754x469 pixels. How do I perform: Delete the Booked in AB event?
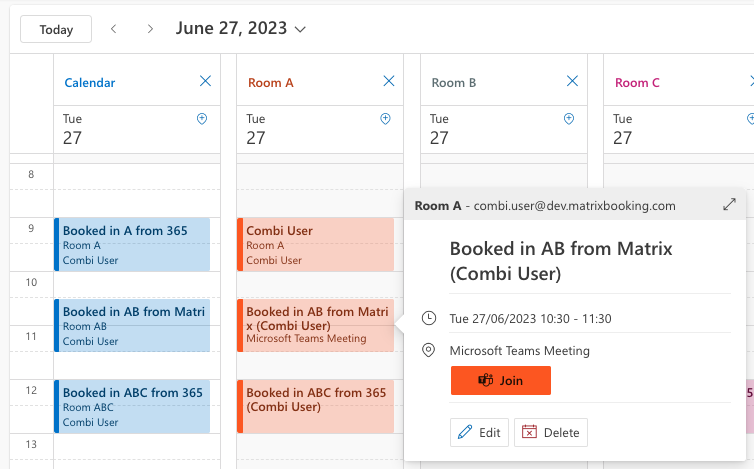pos(550,432)
